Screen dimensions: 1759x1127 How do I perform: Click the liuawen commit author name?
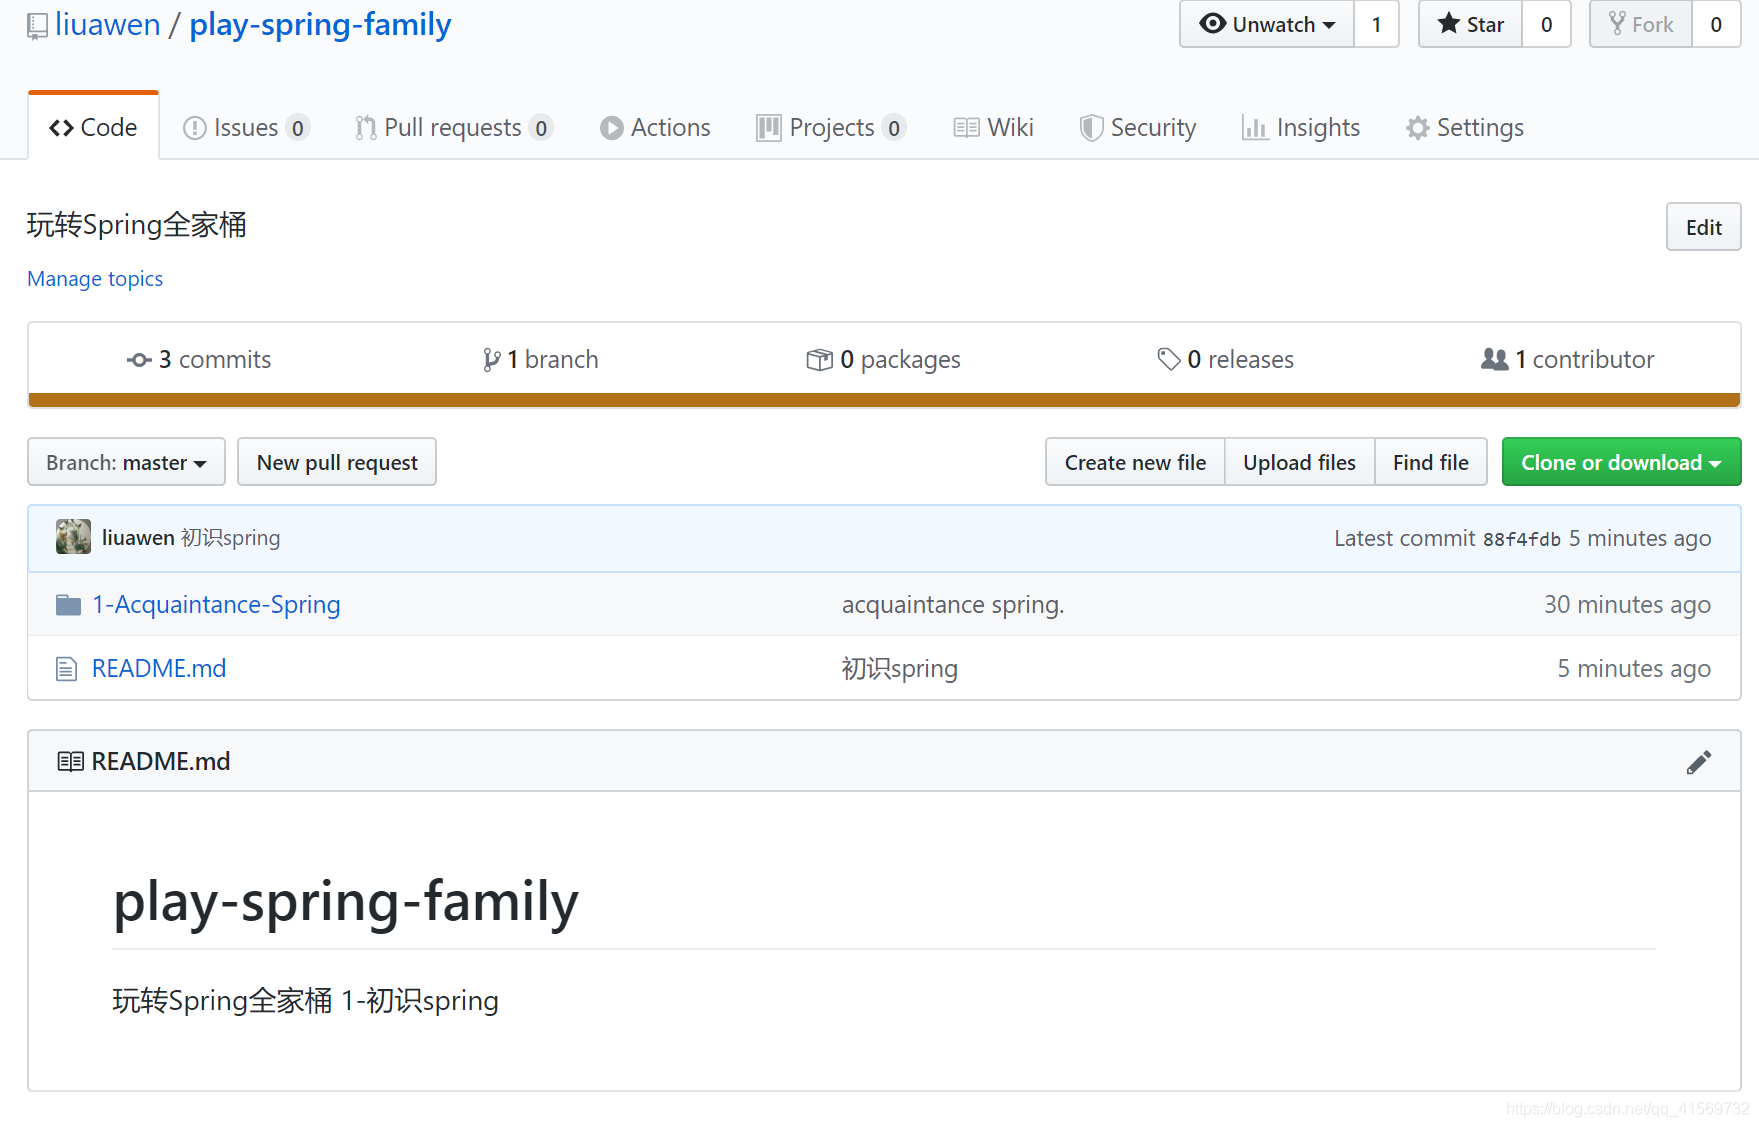pos(138,538)
